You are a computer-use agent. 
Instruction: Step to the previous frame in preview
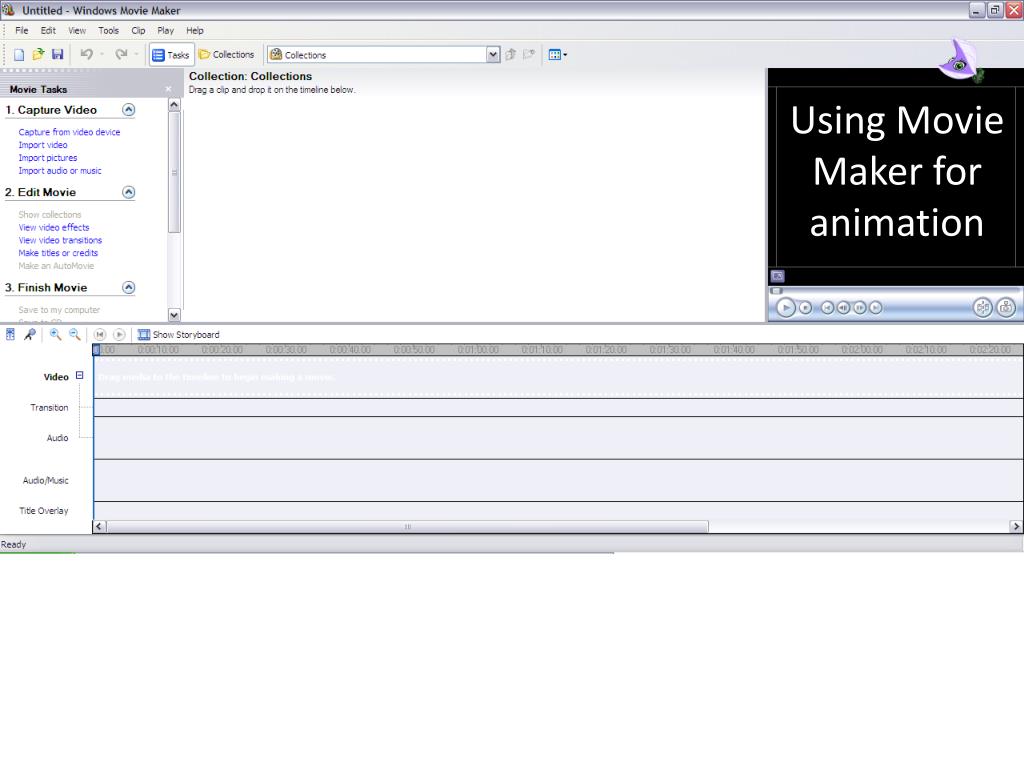point(844,308)
